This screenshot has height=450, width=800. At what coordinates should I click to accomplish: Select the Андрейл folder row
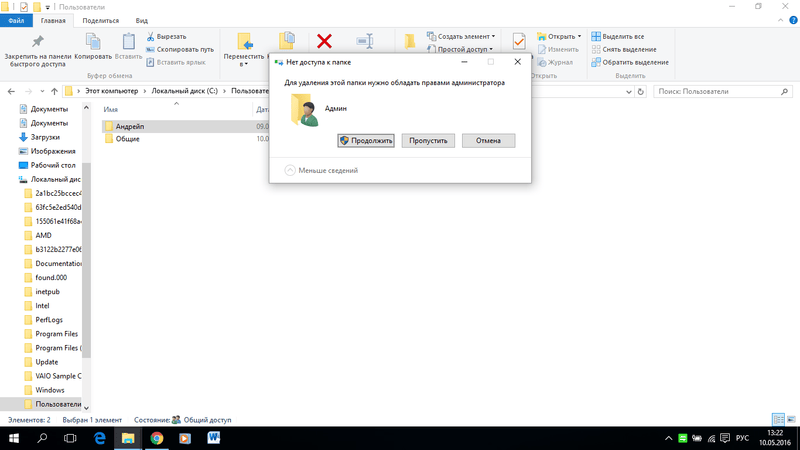[x=186, y=127]
